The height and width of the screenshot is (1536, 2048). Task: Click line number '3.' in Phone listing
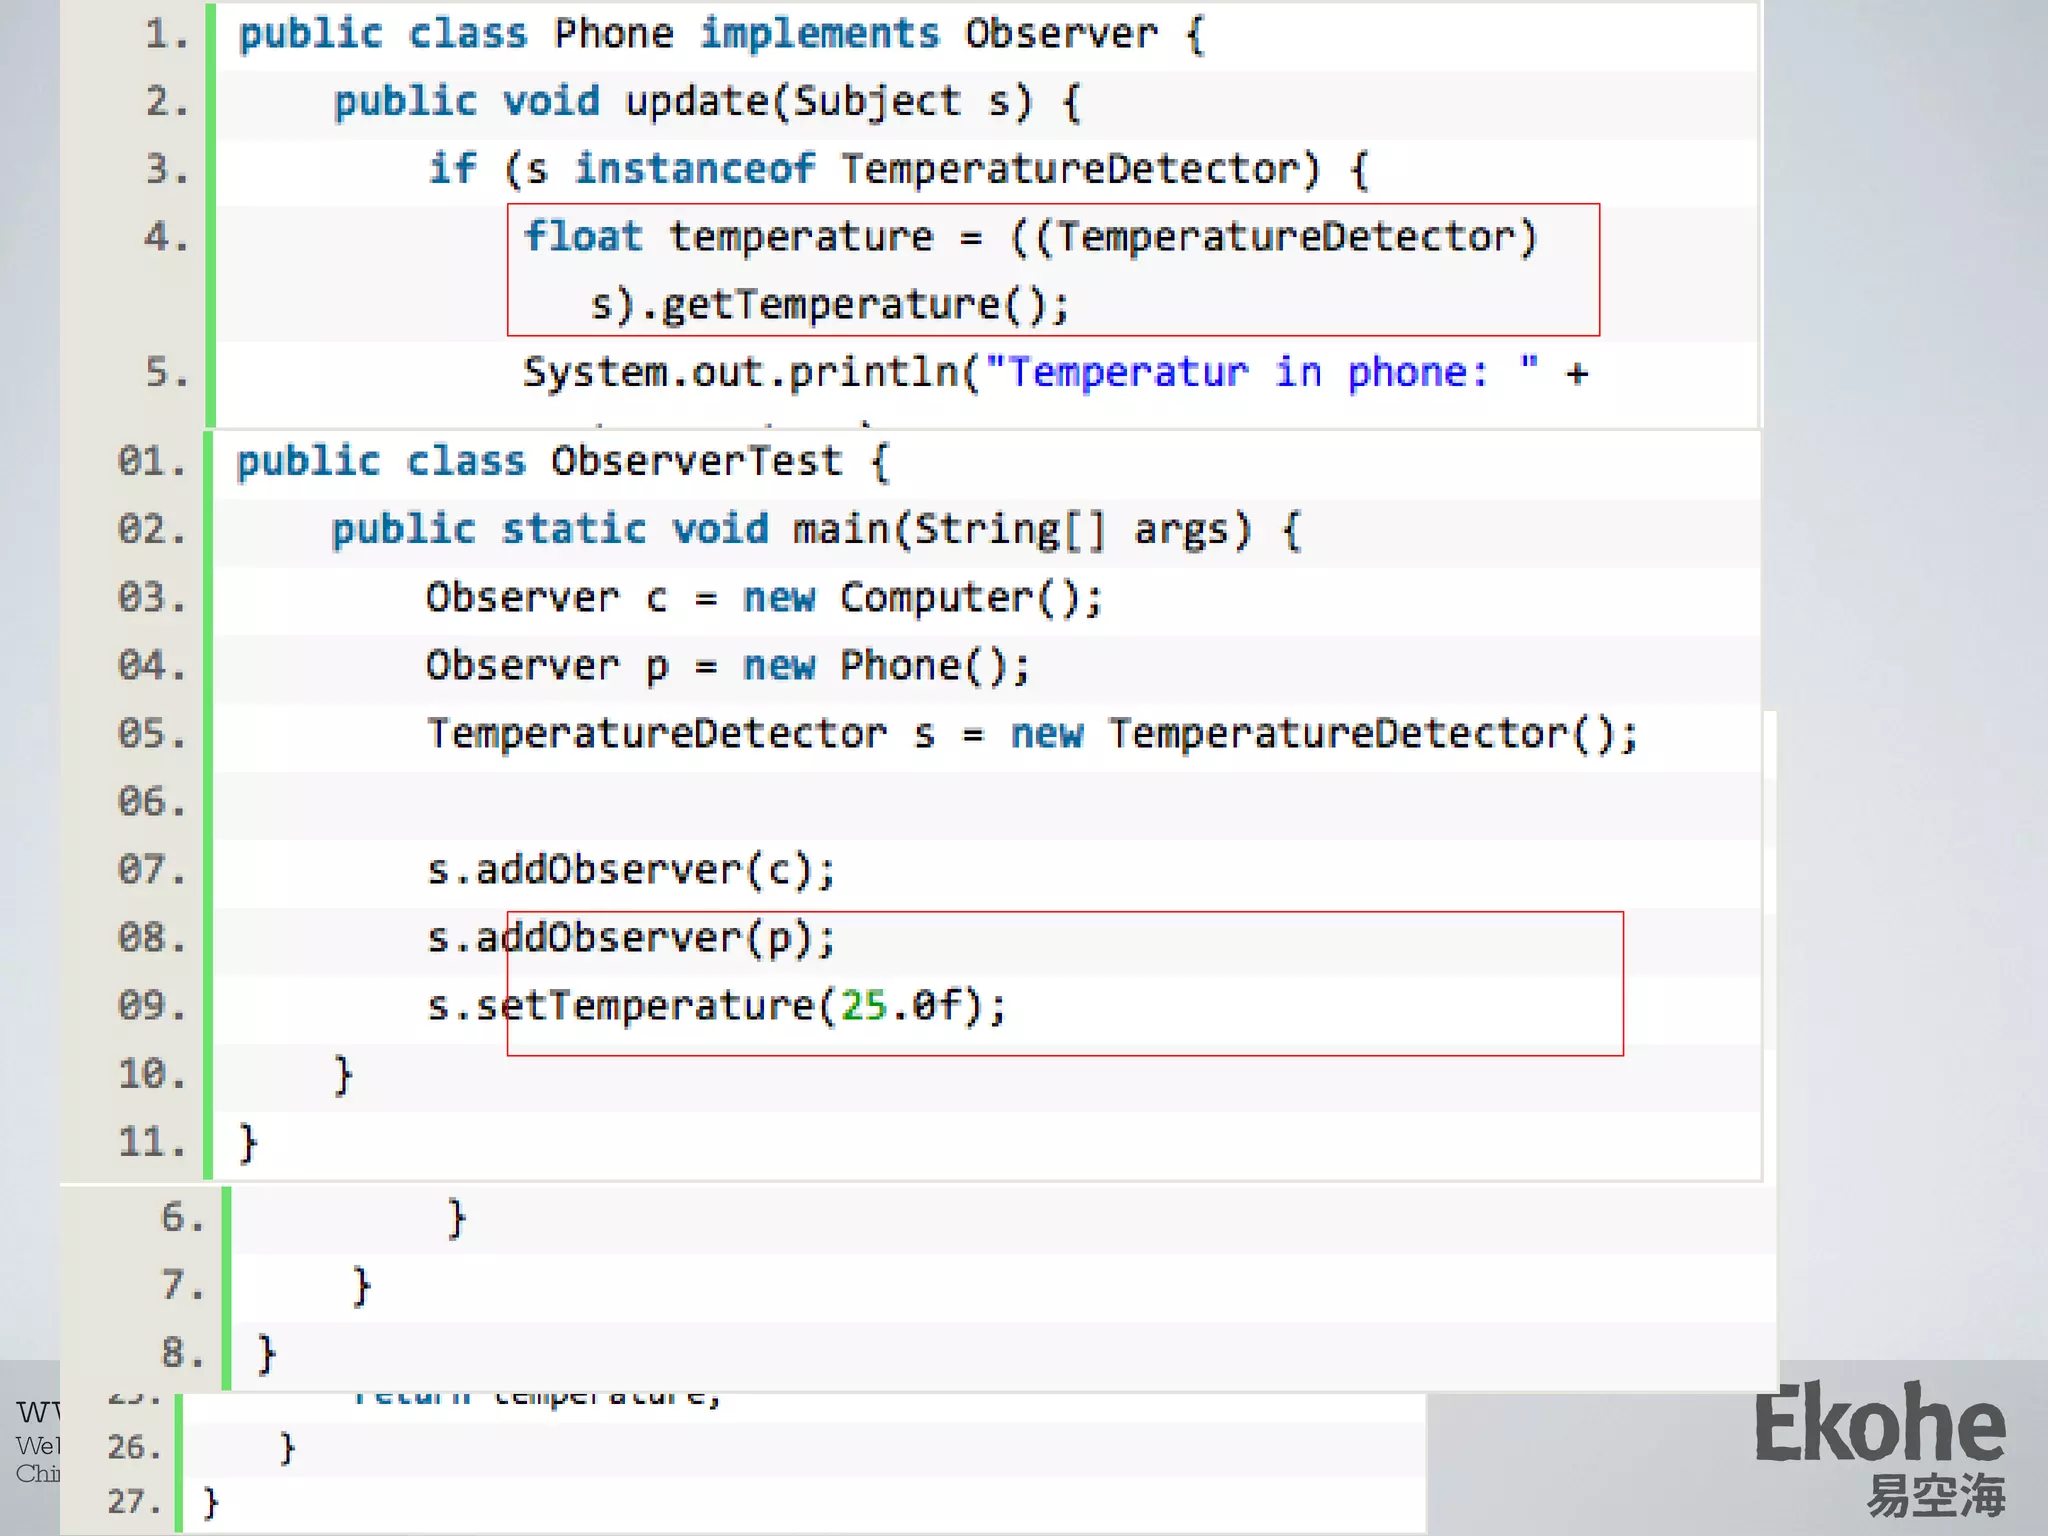pyautogui.click(x=167, y=169)
